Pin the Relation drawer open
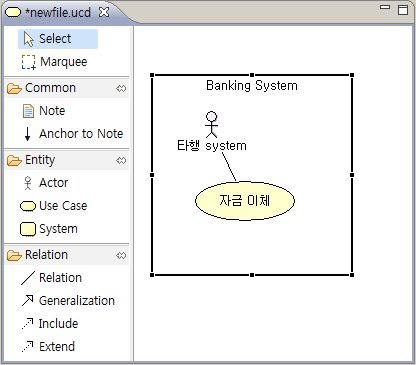Screen dimensions: 416x365 pyautogui.click(x=121, y=255)
